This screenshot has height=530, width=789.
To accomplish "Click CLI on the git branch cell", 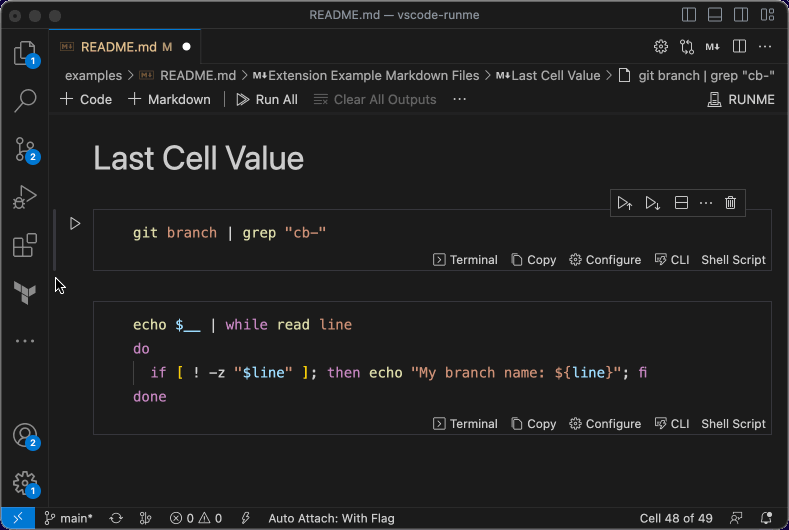I will pos(672,260).
